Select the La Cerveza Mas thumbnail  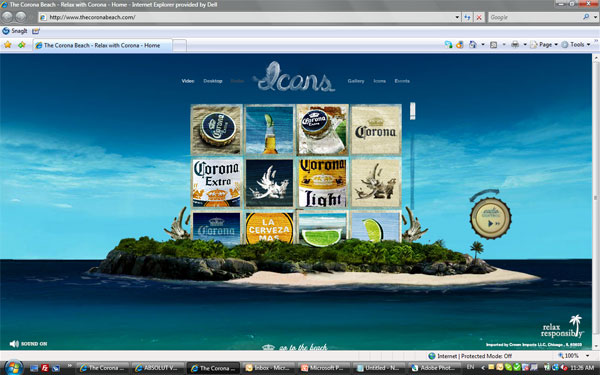269,227
